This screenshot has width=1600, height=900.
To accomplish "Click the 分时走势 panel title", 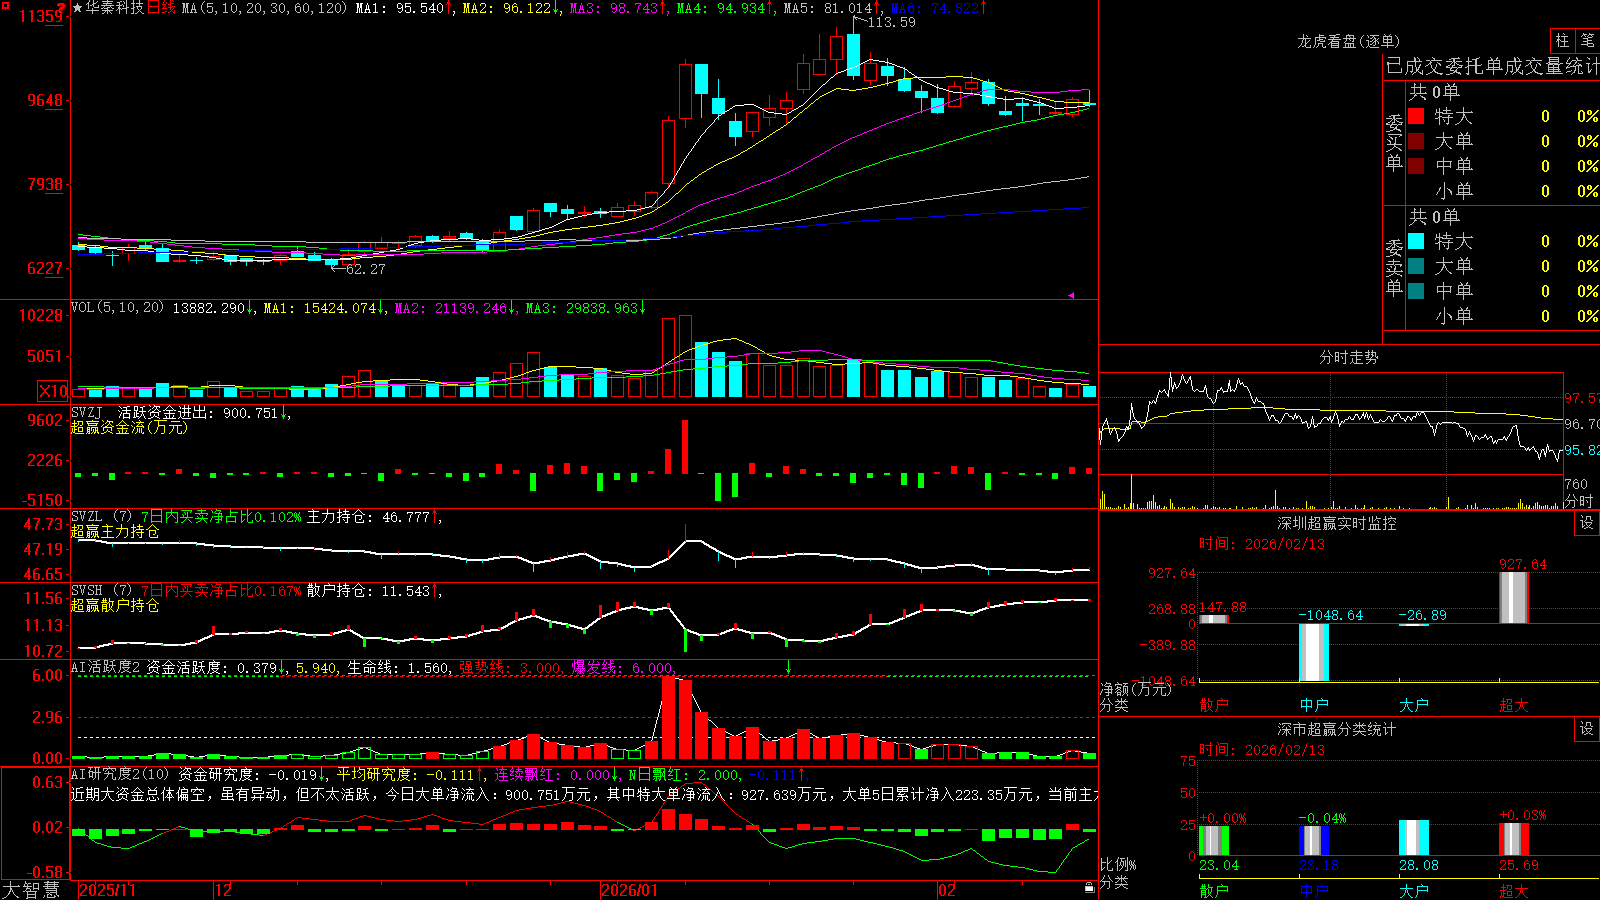I will coord(1348,357).
